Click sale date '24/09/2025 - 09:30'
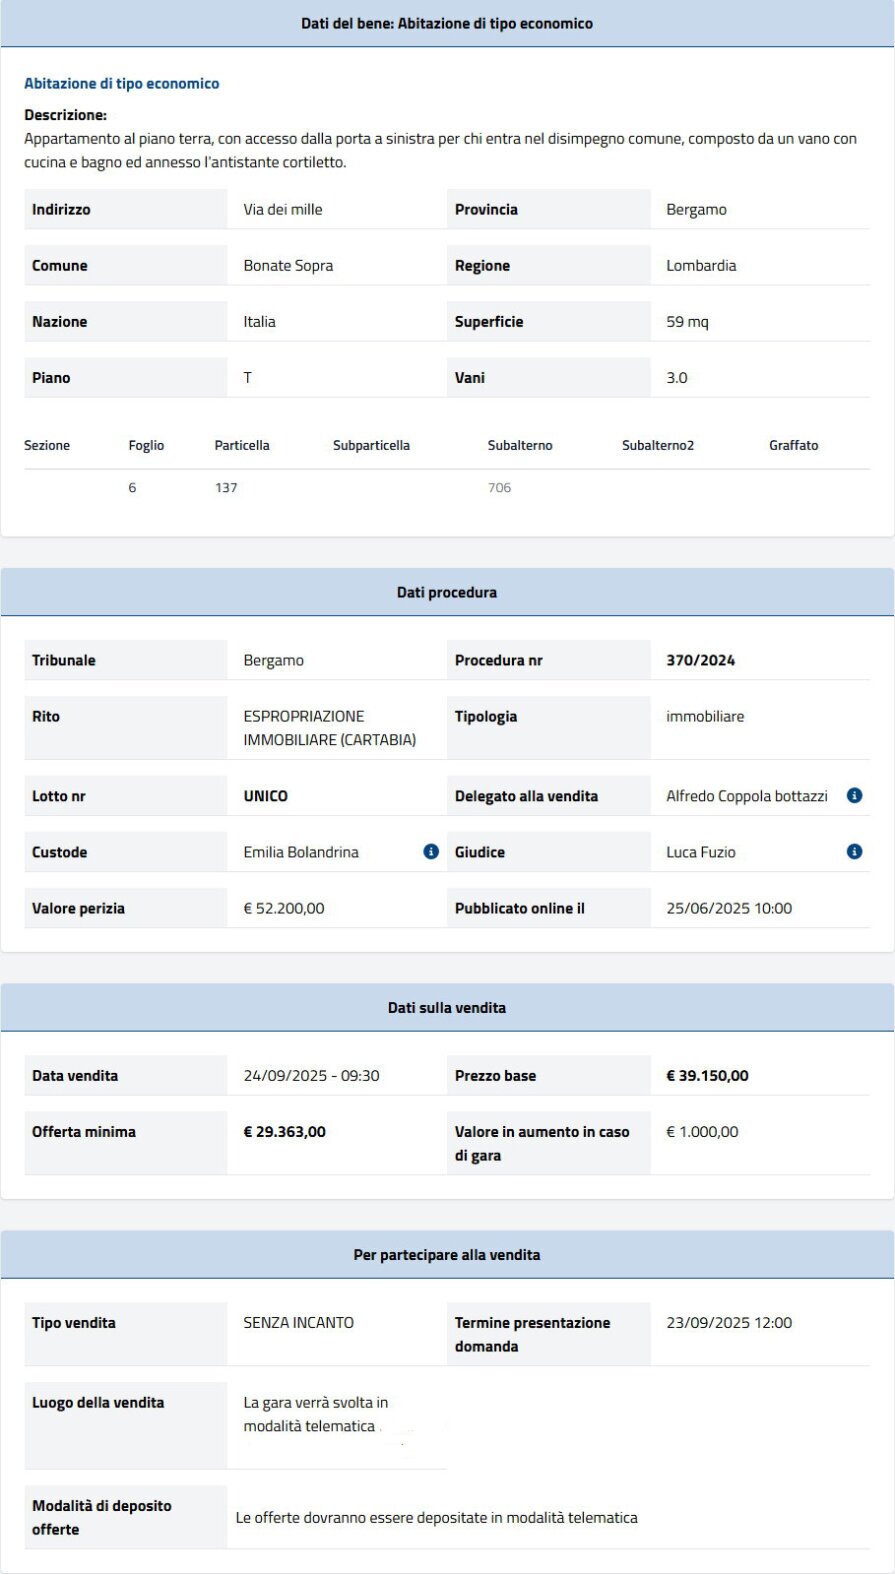Viewport: 895px width, 1574px height. [x=311, y=1076]
